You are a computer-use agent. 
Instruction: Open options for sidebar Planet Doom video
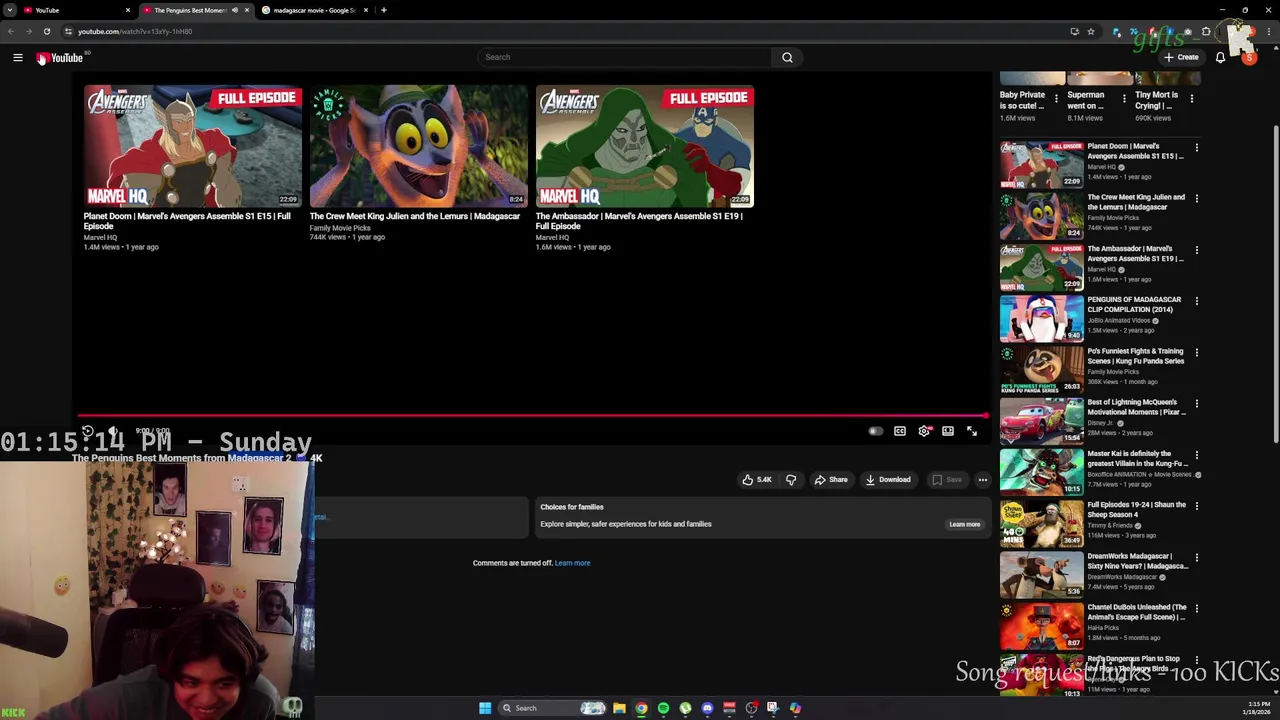click(x=1196, y=147)
